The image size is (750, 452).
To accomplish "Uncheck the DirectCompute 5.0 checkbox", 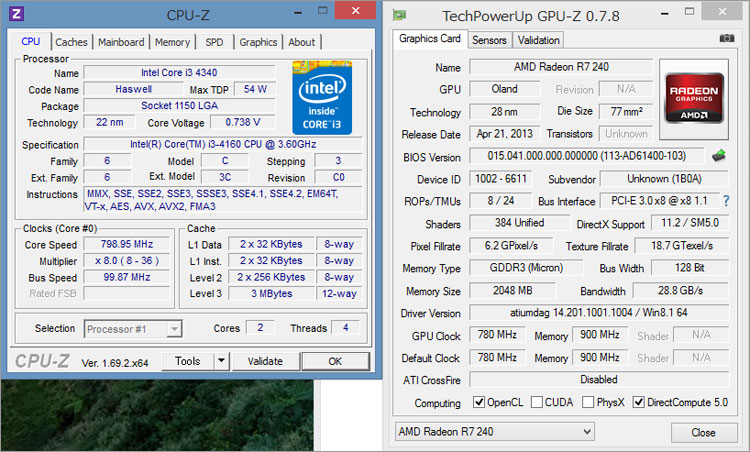I will point(639,402).
